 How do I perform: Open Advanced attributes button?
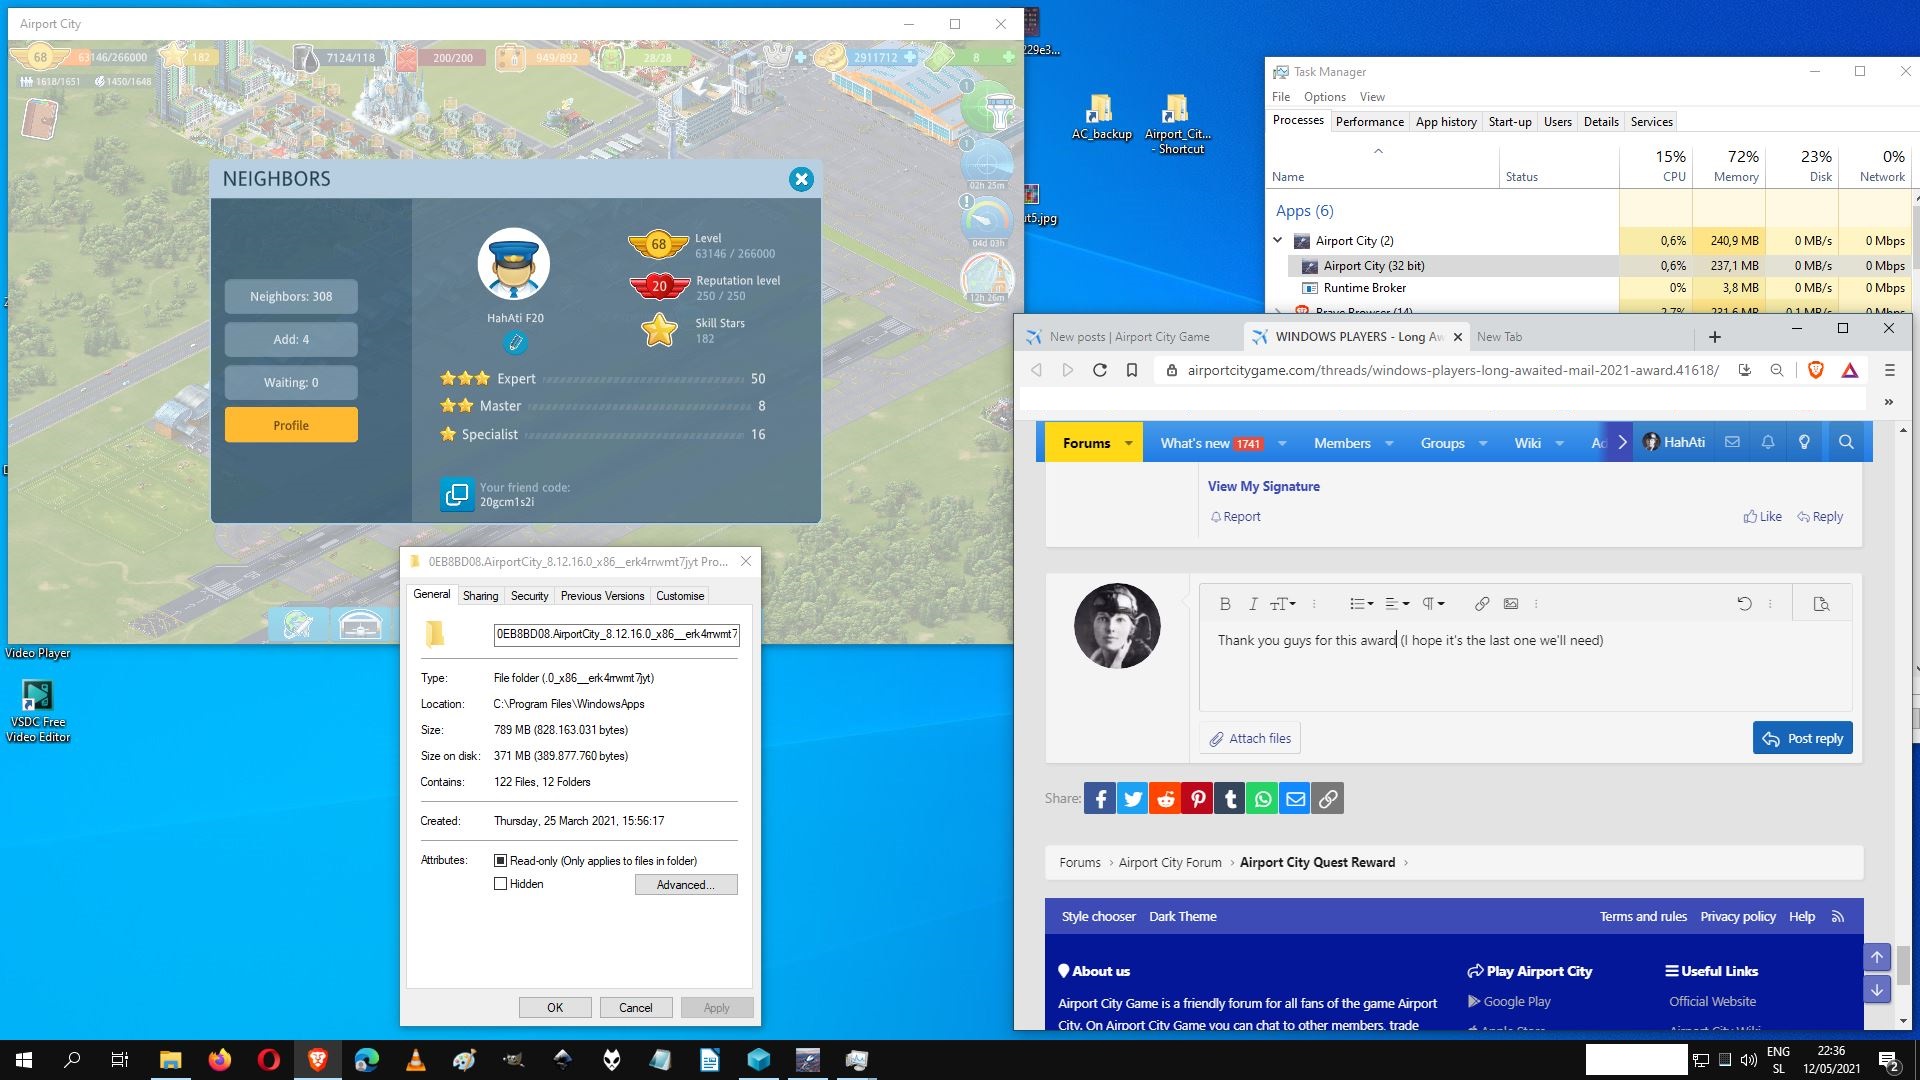coord(686,885)
